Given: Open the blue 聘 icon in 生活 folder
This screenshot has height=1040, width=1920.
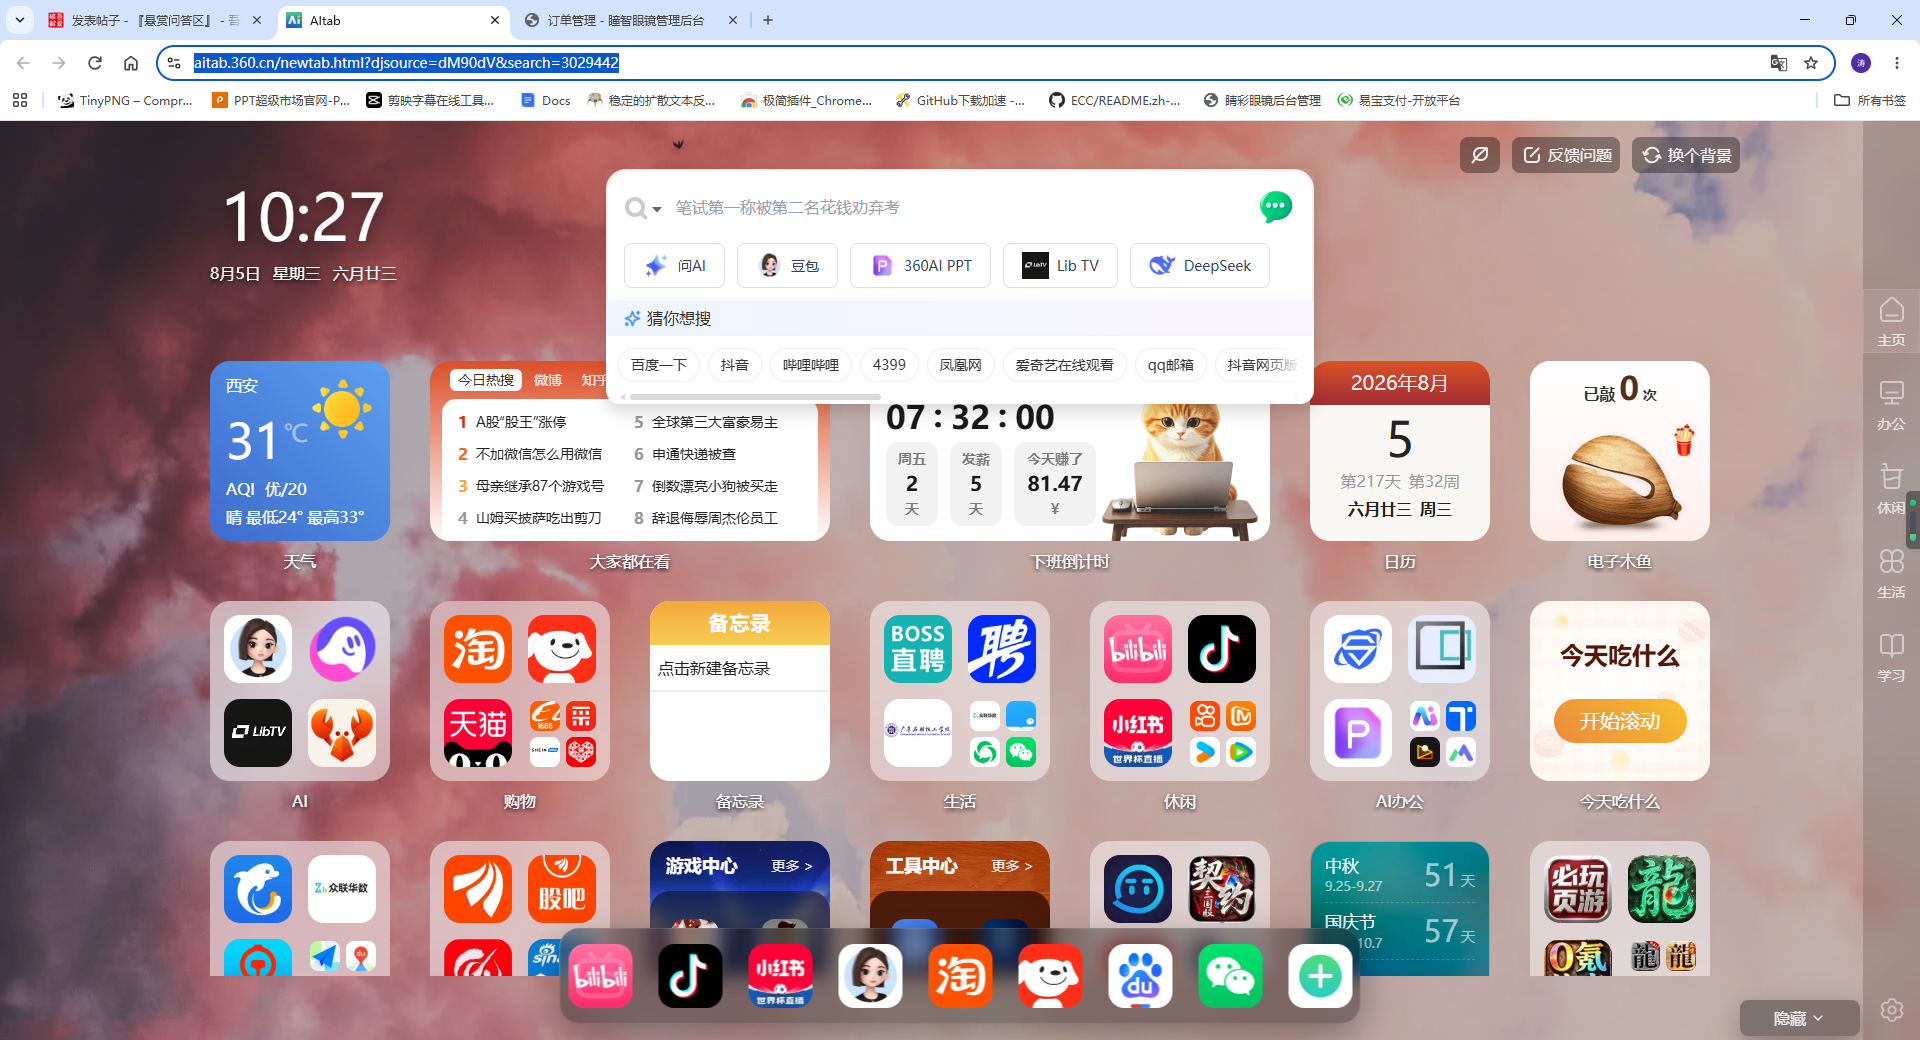Looking at the screenshot, I should pos(1002,648).
